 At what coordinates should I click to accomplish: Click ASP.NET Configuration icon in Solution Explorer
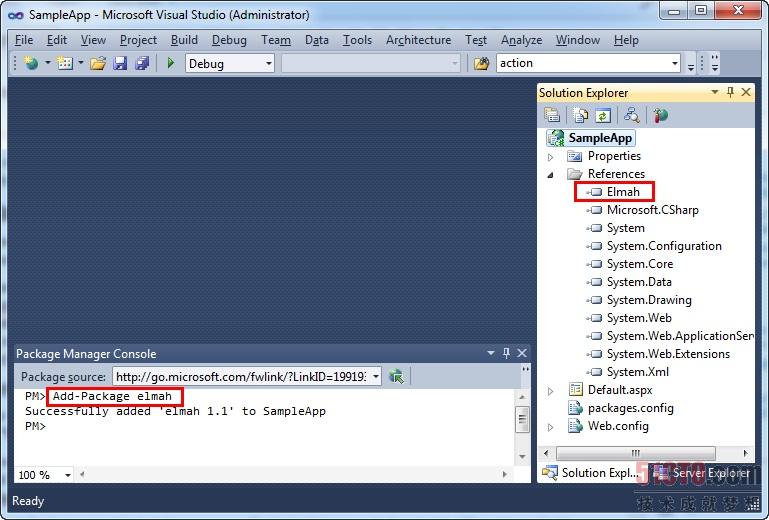[661, 115]
